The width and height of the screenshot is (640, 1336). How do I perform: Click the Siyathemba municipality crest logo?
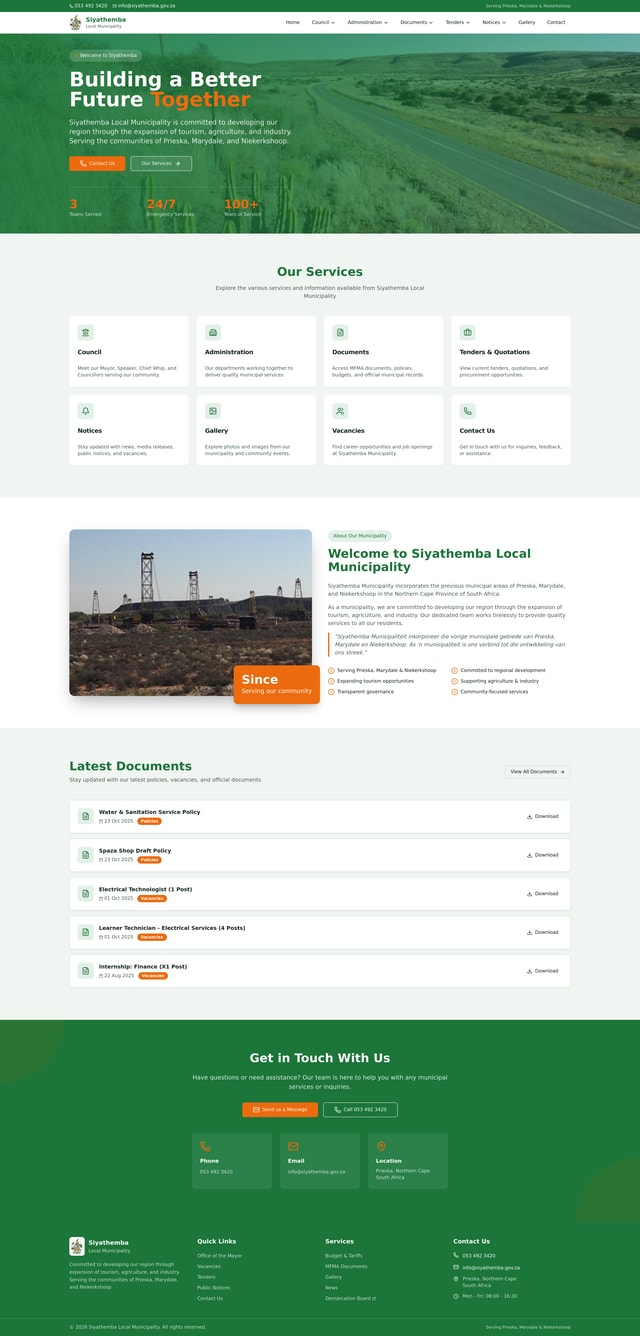76,22
